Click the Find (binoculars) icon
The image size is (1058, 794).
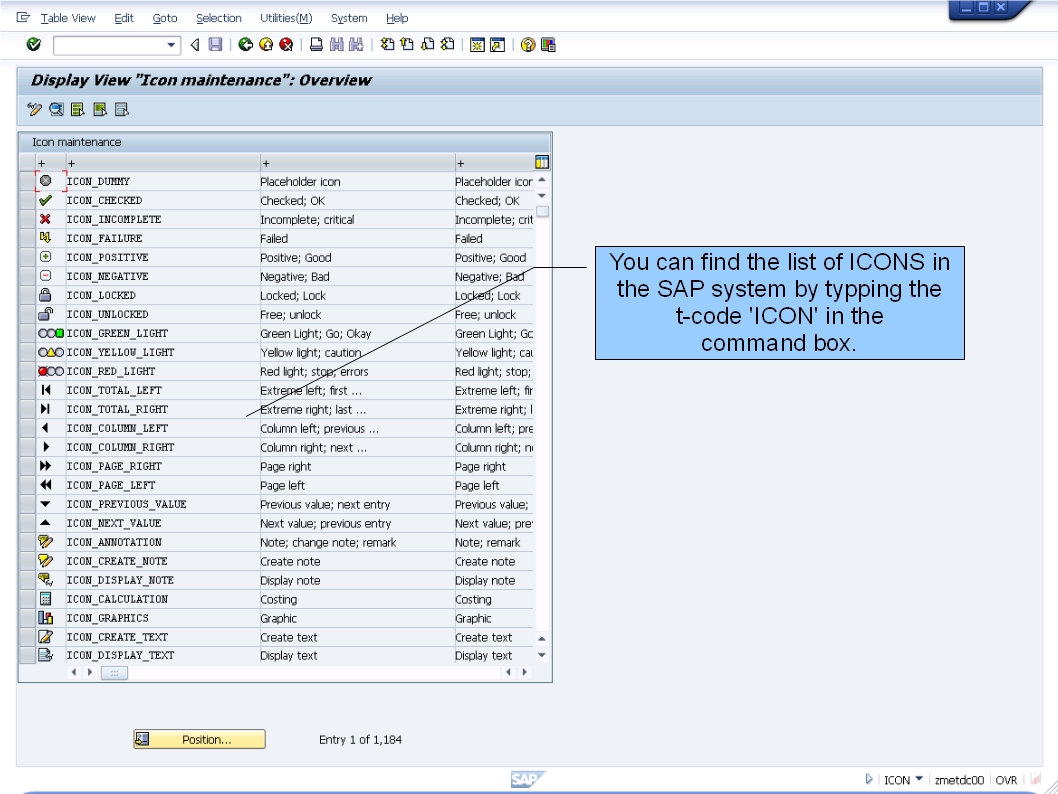(x=338, y=44)
